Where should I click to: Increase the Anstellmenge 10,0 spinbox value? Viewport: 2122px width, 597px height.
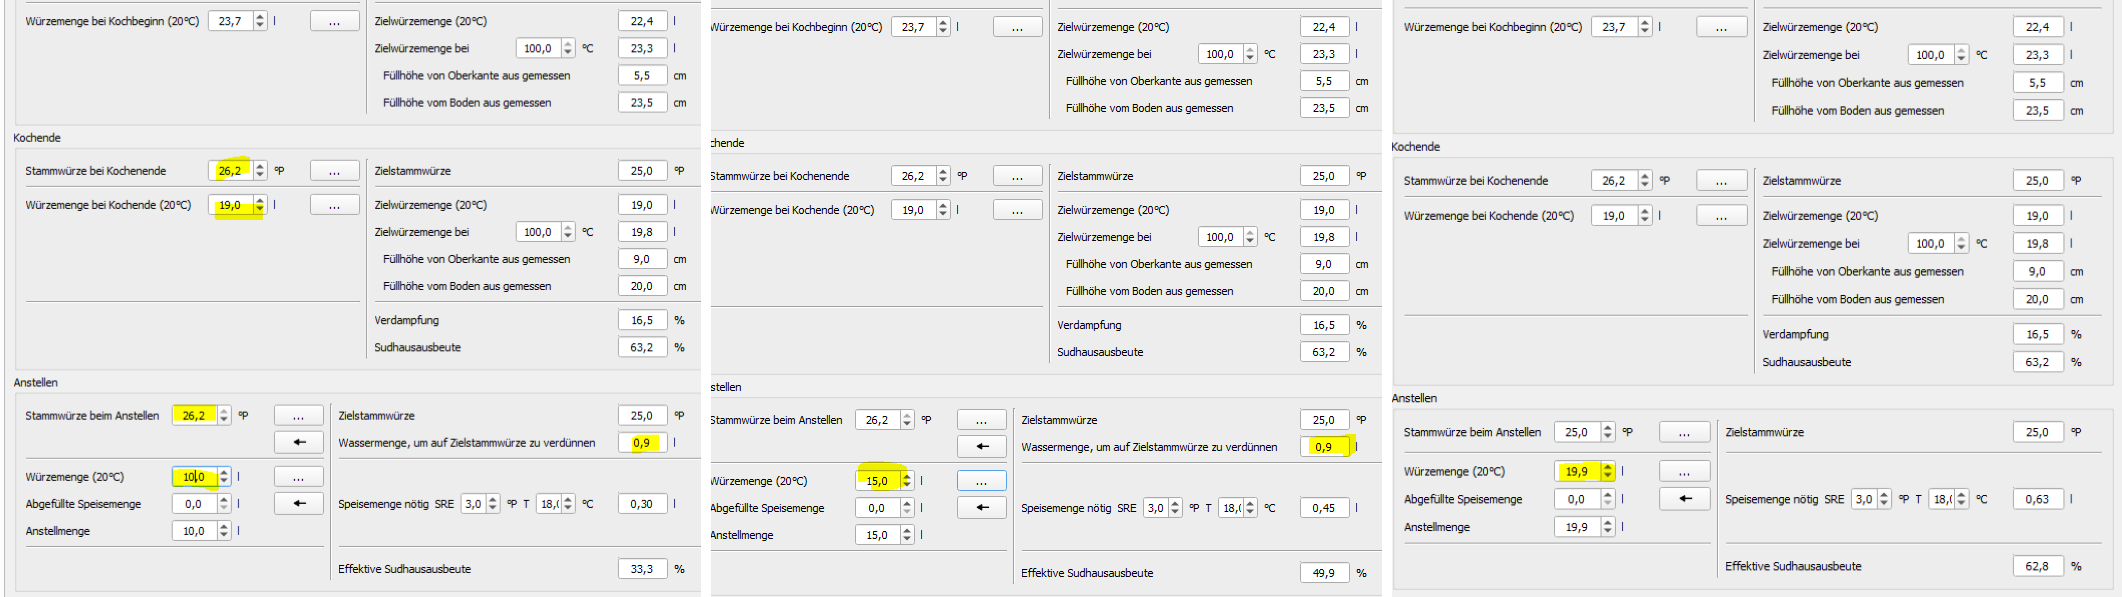[x=224, y=527]
